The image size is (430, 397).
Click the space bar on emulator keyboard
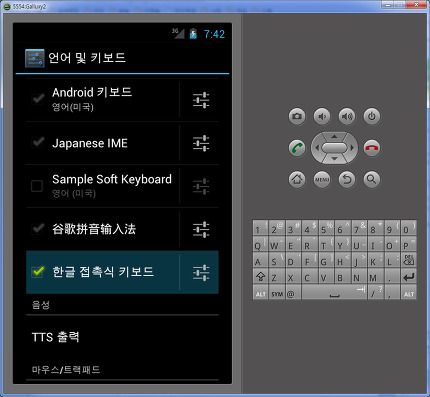click(334, 293)
